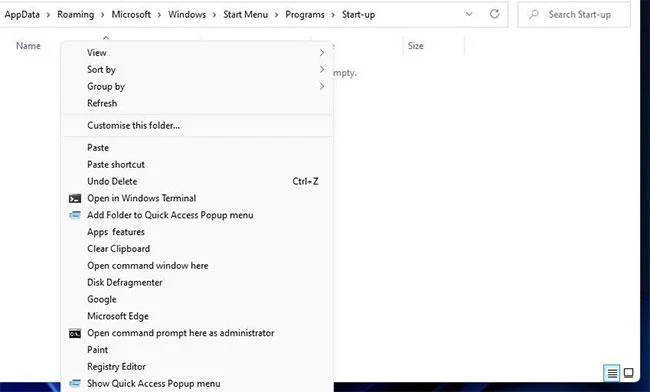Expand chevron after Programs breadcrumb
Image resolution: width=650 pixels, height=392 pixels.
[x=333, y=15]
